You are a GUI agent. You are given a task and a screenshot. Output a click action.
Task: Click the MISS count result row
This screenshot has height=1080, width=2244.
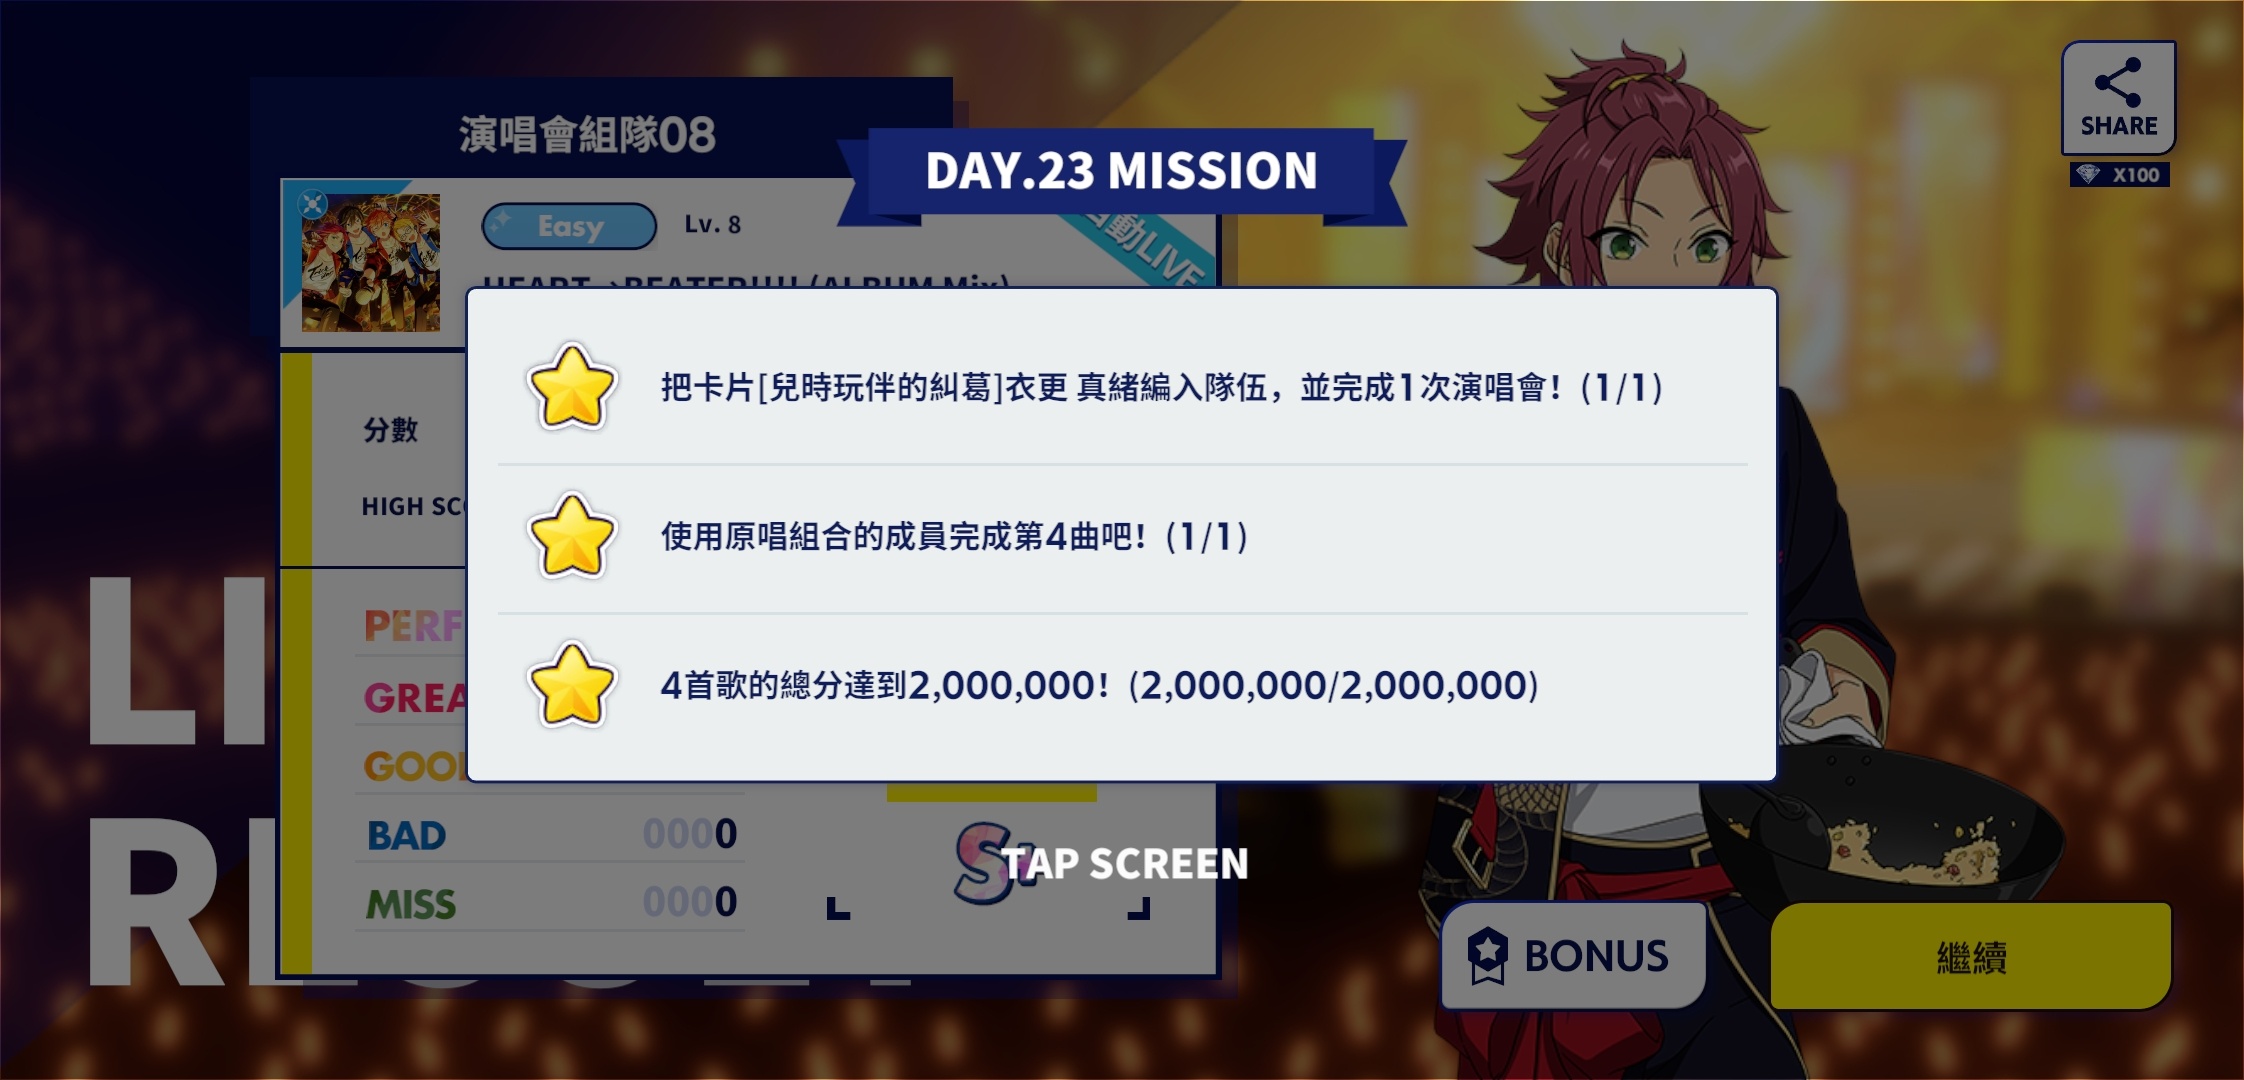[x=550, y=903]
